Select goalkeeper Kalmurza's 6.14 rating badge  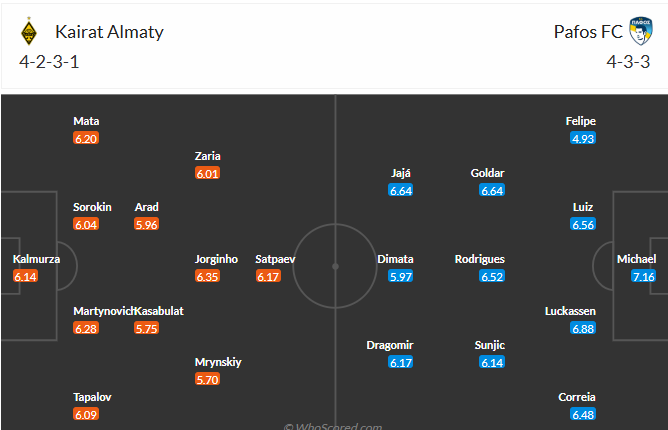pyautogui.click(x=25, y=276)
